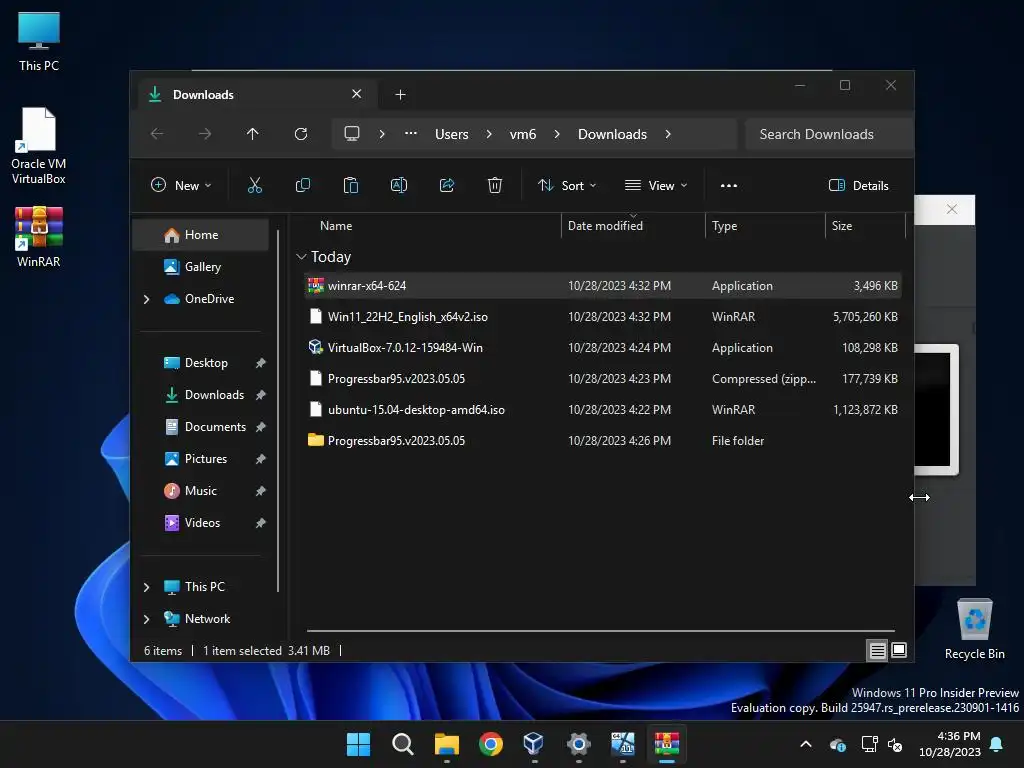Select Win11_22H2_English_x64v2.iso file

pyautogui.click(x=603, y=317)
